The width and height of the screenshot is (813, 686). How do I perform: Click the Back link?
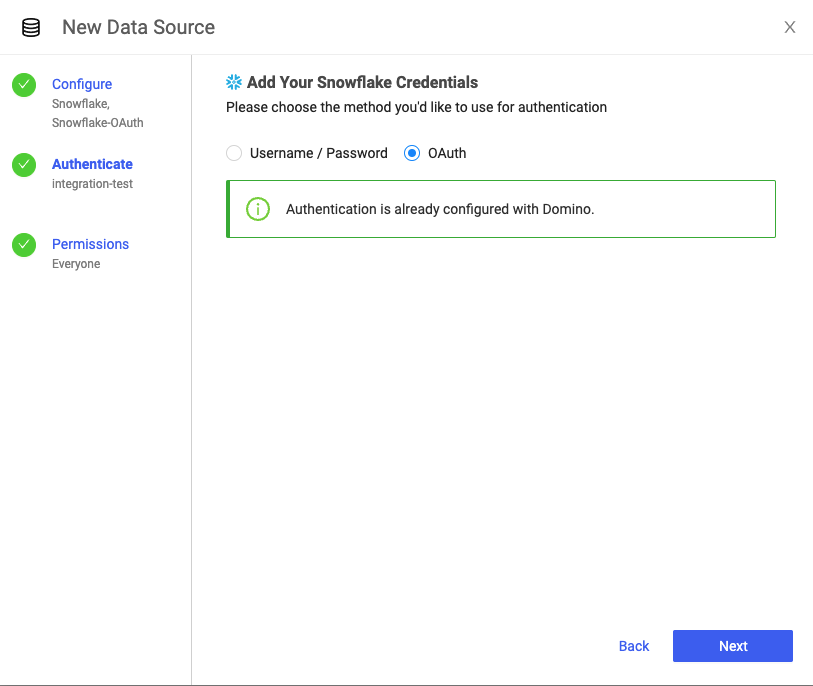coord(634,646)
